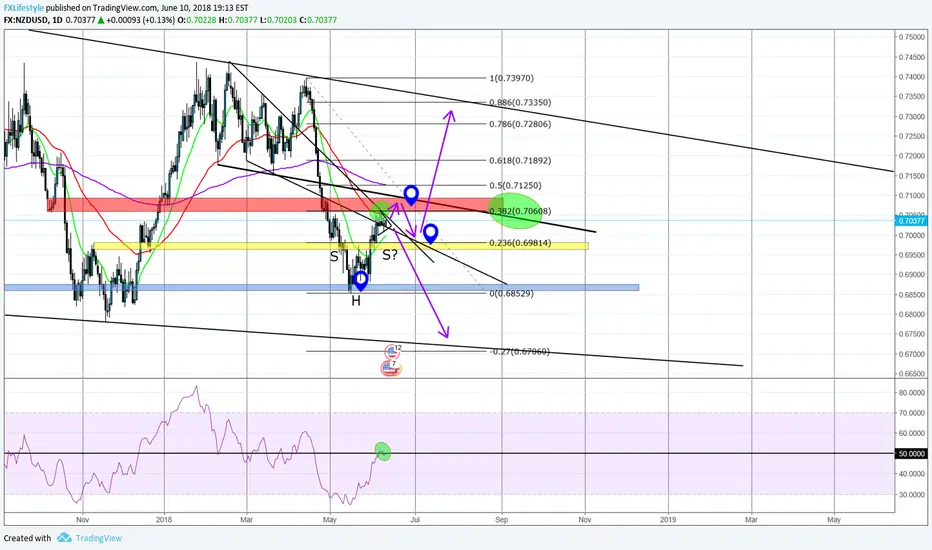Click the O:0.70228 open value
Screen dimensions: 932x550
197,20
